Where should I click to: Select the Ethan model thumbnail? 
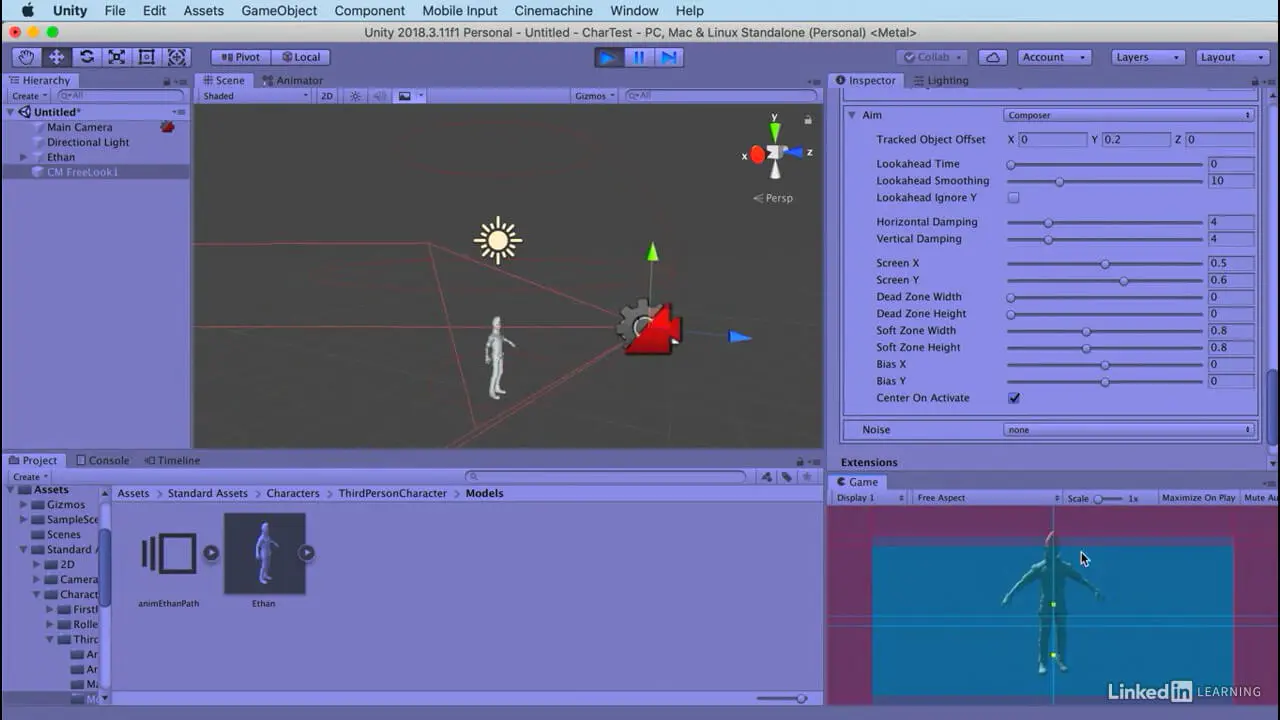click(x=264, y=553)
